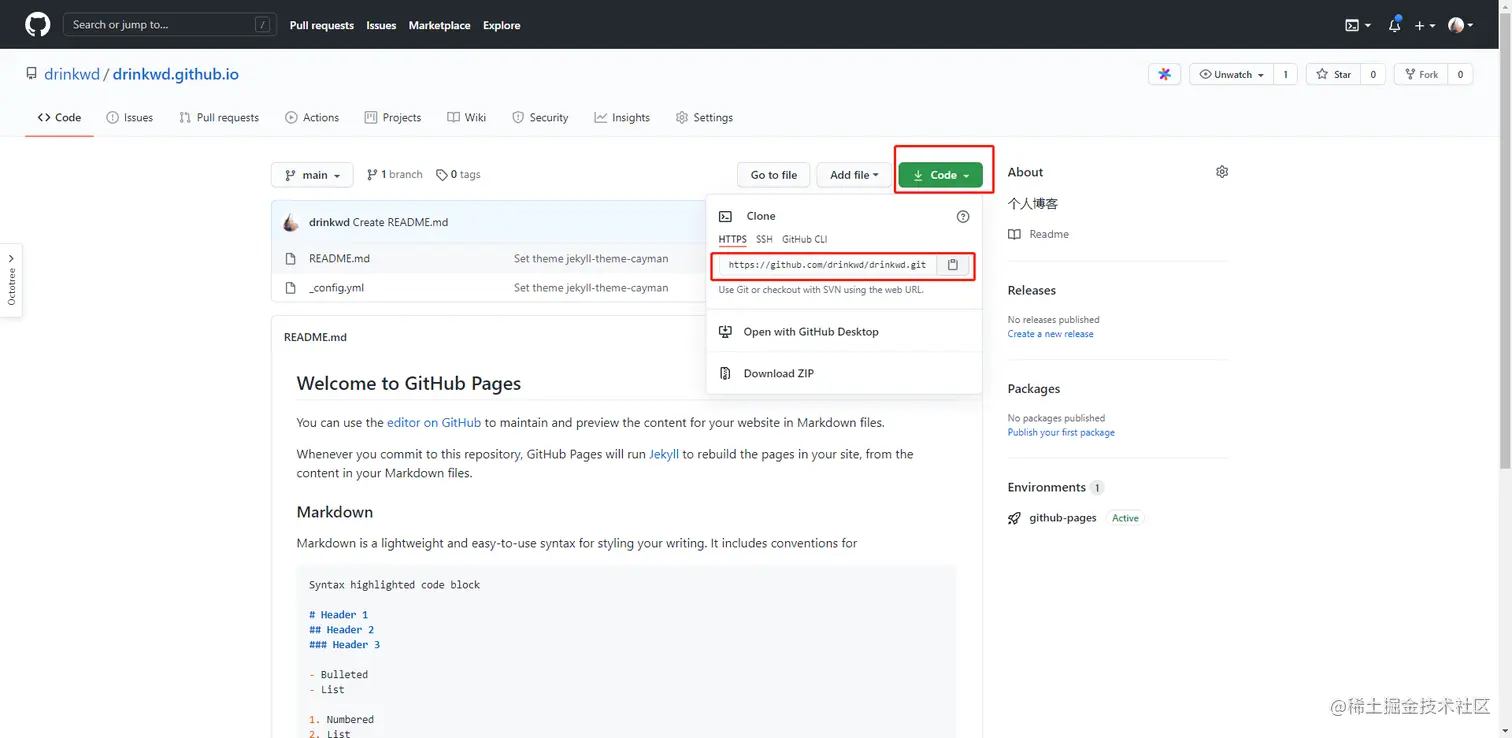Open the user avatar menu
This screenshot has width=1512, height=738.
(x=1460, y=26)
